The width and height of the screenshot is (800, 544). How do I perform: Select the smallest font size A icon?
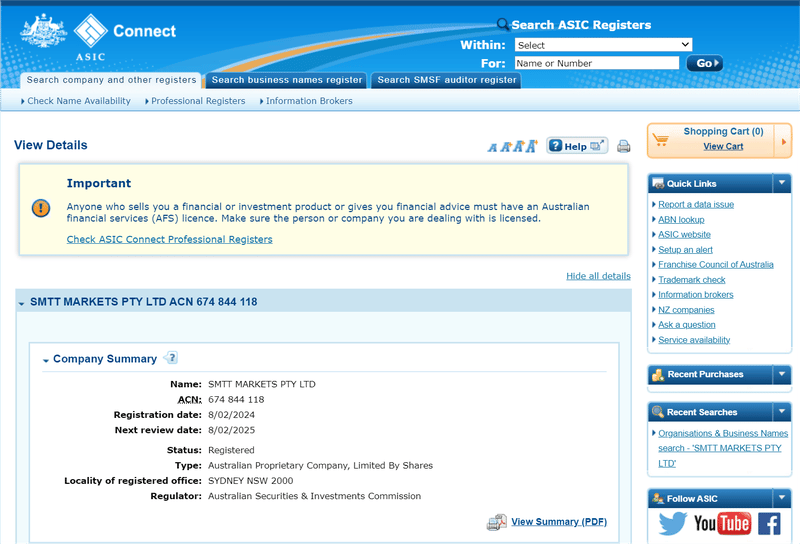click(x=492, y=147)
